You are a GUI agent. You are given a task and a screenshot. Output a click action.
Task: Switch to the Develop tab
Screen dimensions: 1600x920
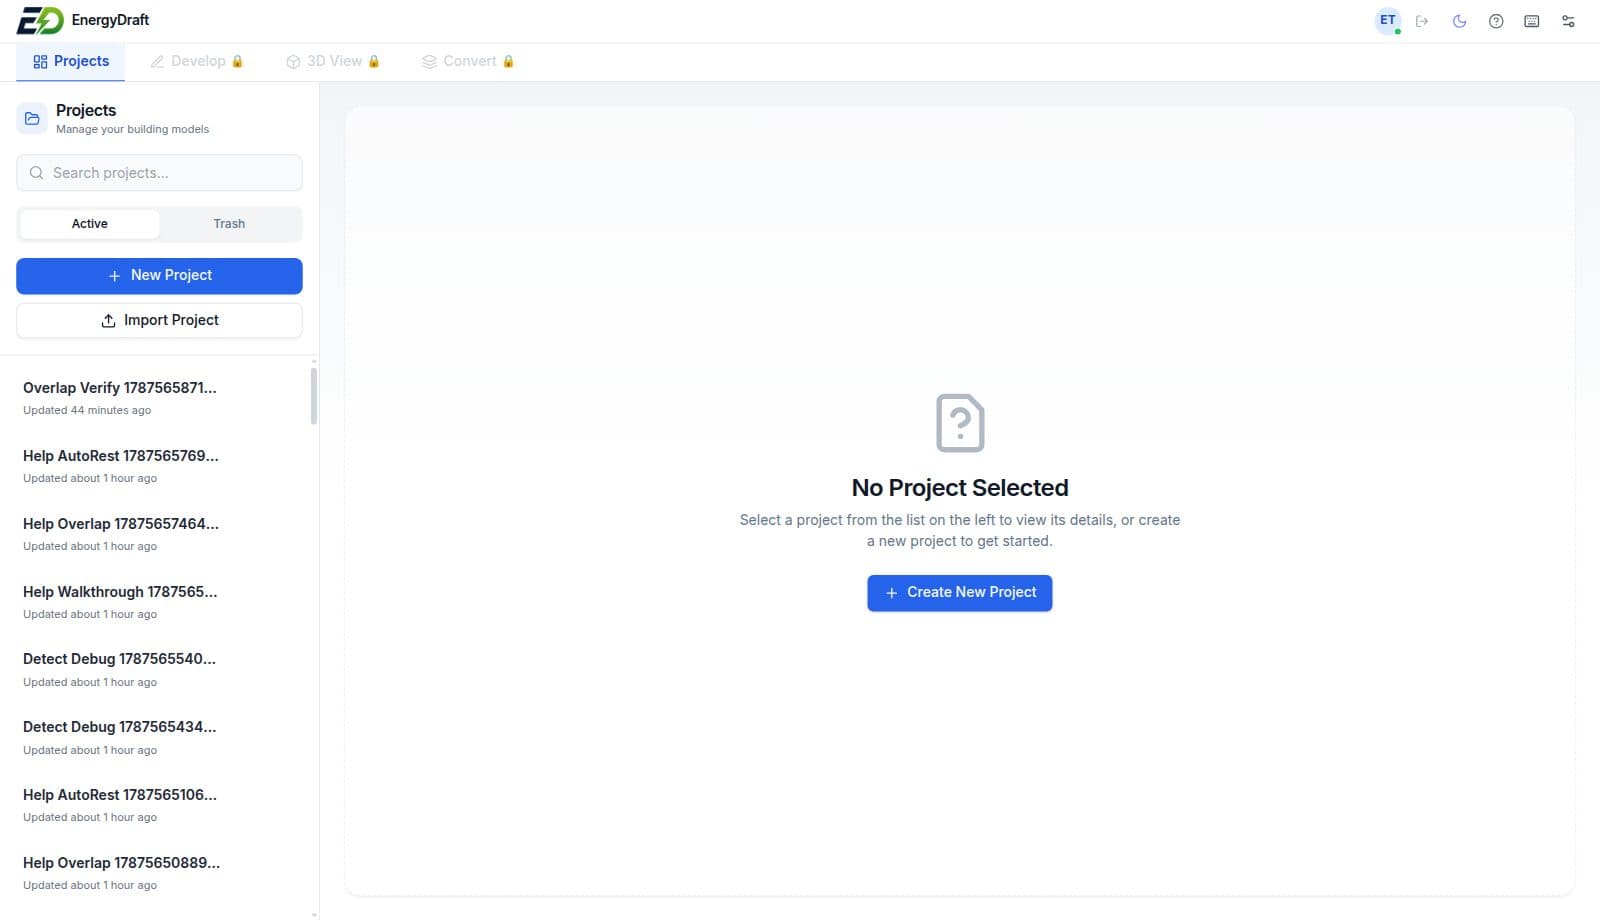[197, 61]
